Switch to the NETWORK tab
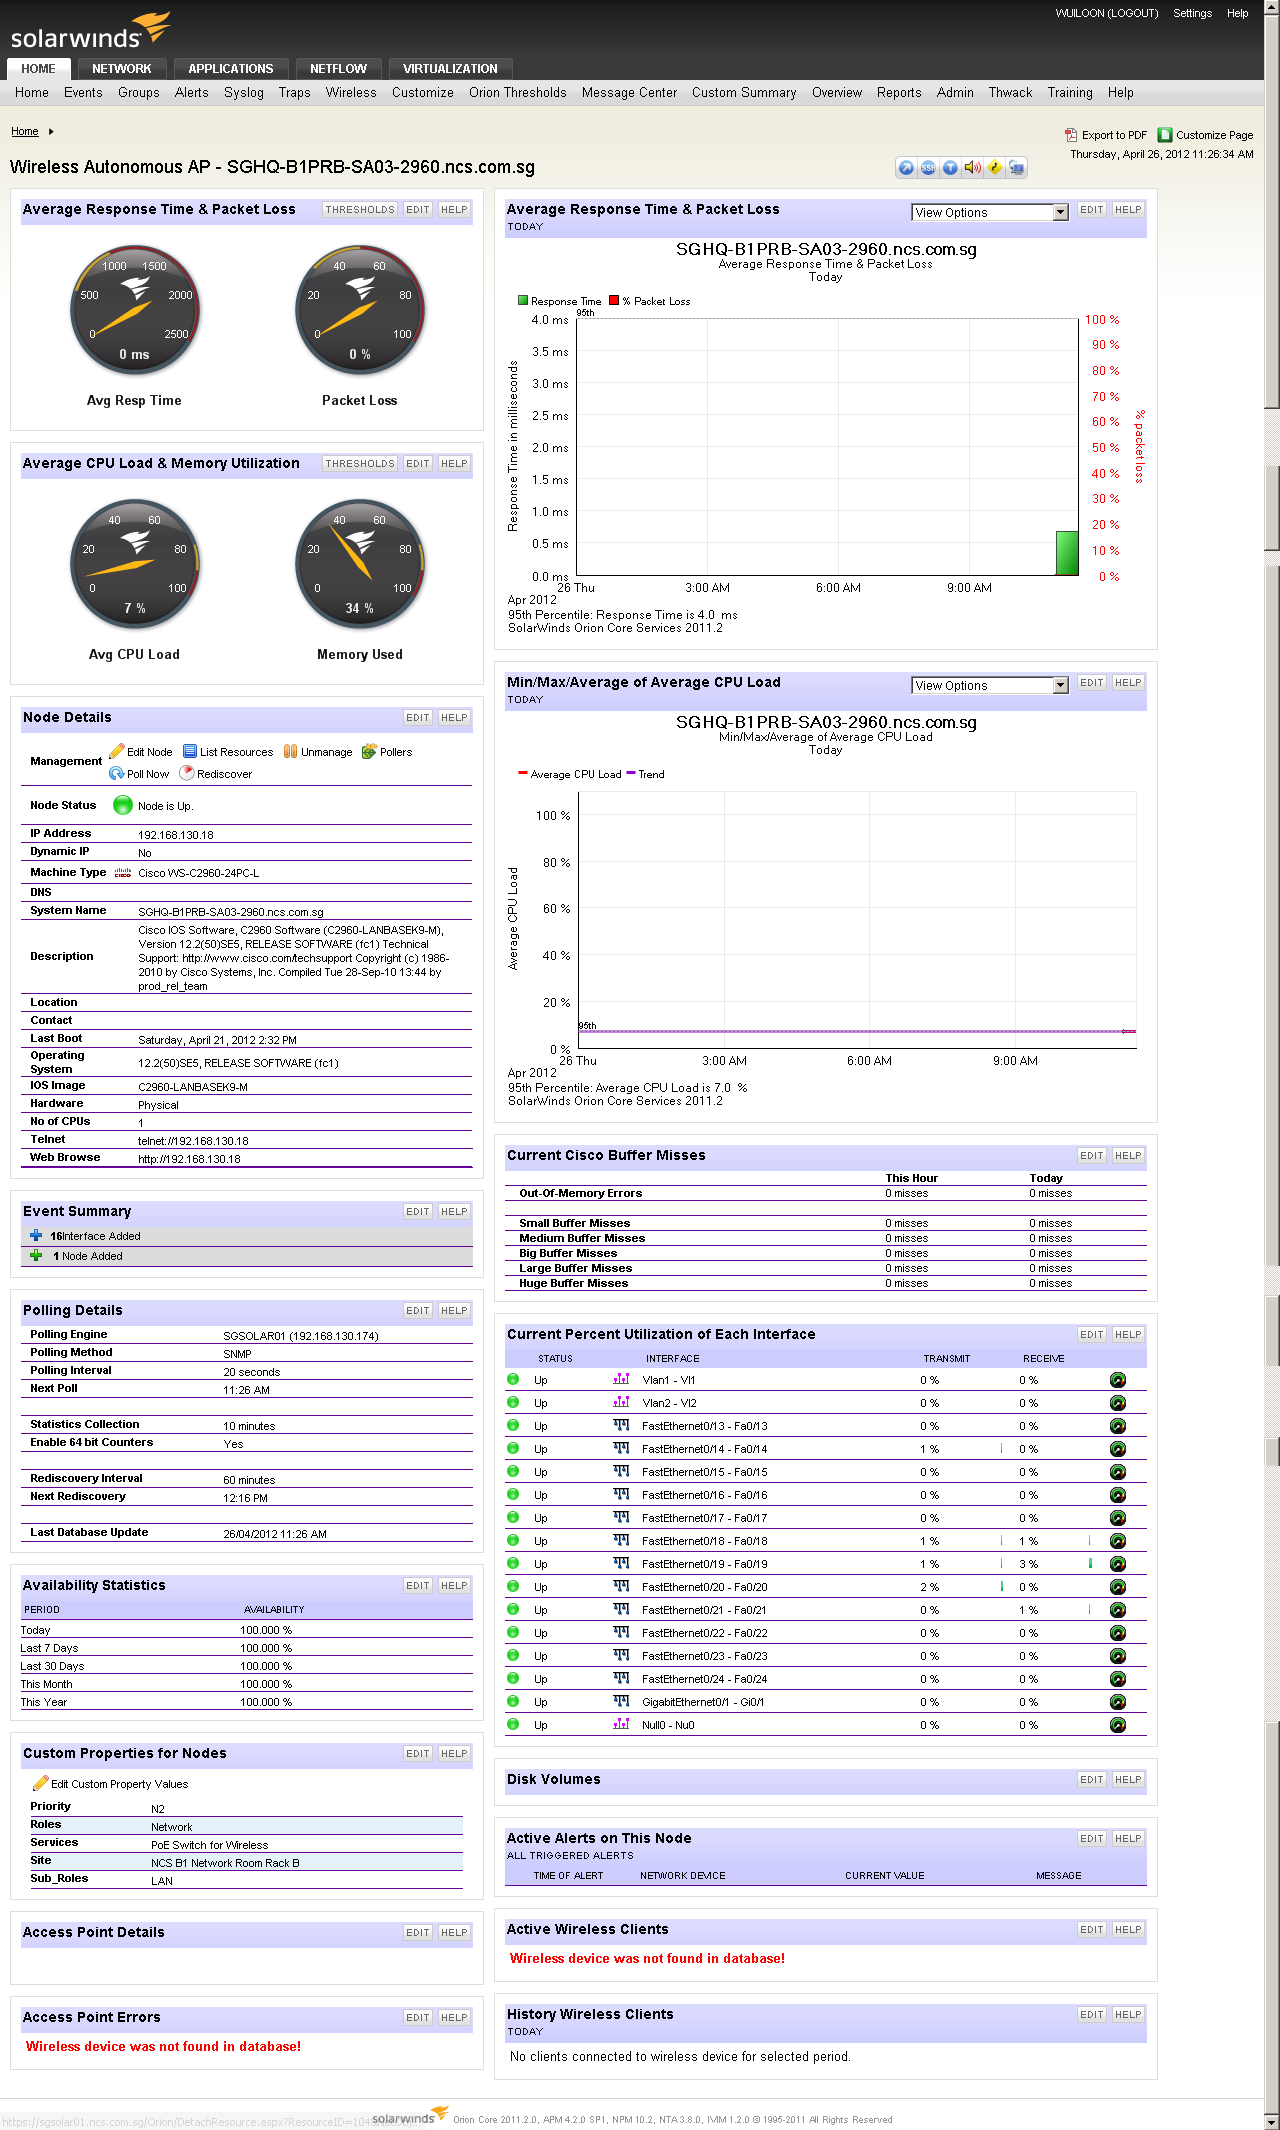 tap(122, 69)
